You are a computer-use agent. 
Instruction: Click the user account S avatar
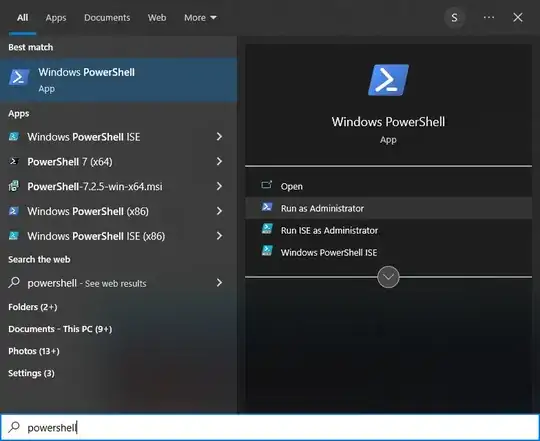click(x=454, y=18)
